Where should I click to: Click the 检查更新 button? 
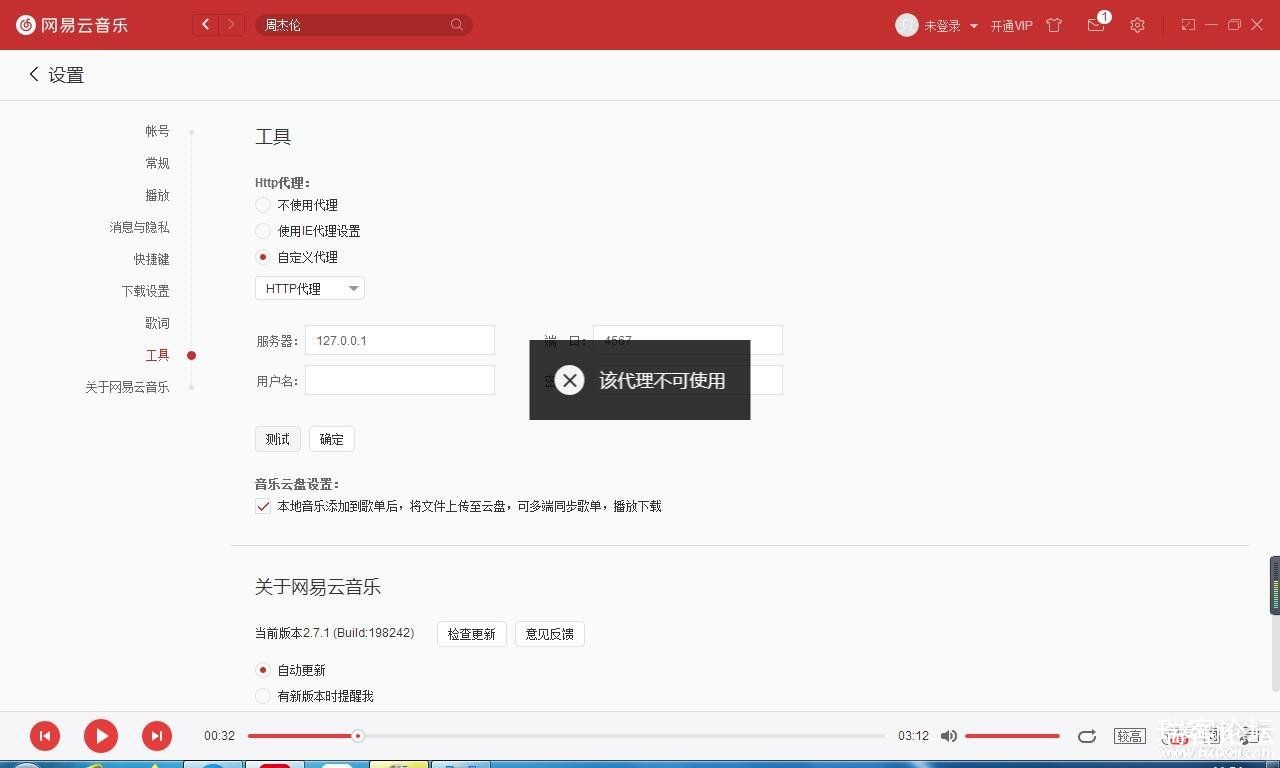point(472,634)
